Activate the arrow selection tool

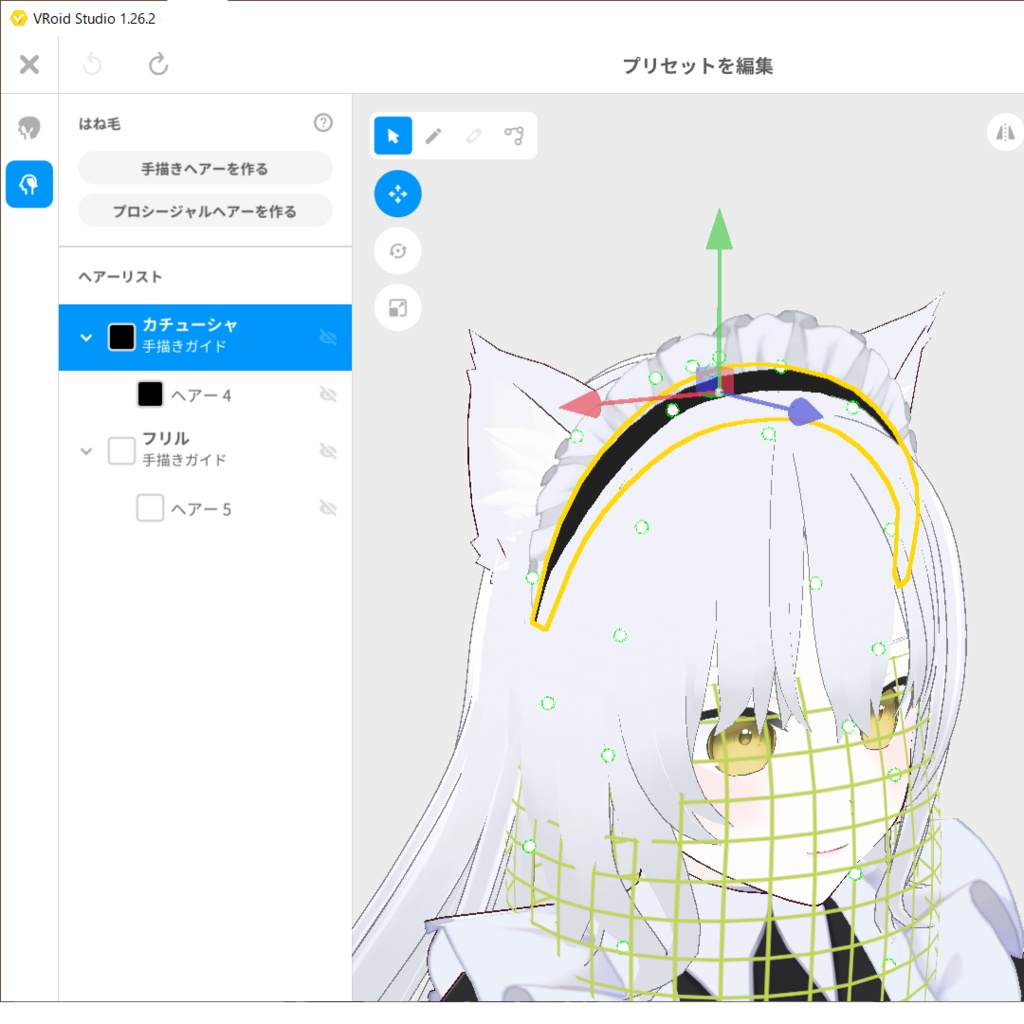(393, 135)
